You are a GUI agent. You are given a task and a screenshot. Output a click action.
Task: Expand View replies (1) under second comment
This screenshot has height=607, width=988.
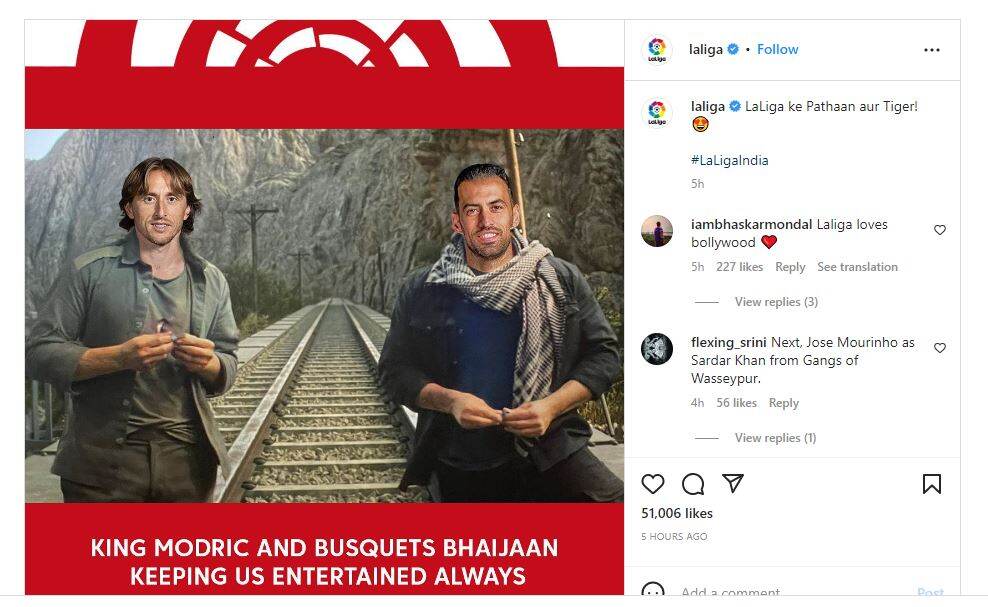[x=775, y=438]
